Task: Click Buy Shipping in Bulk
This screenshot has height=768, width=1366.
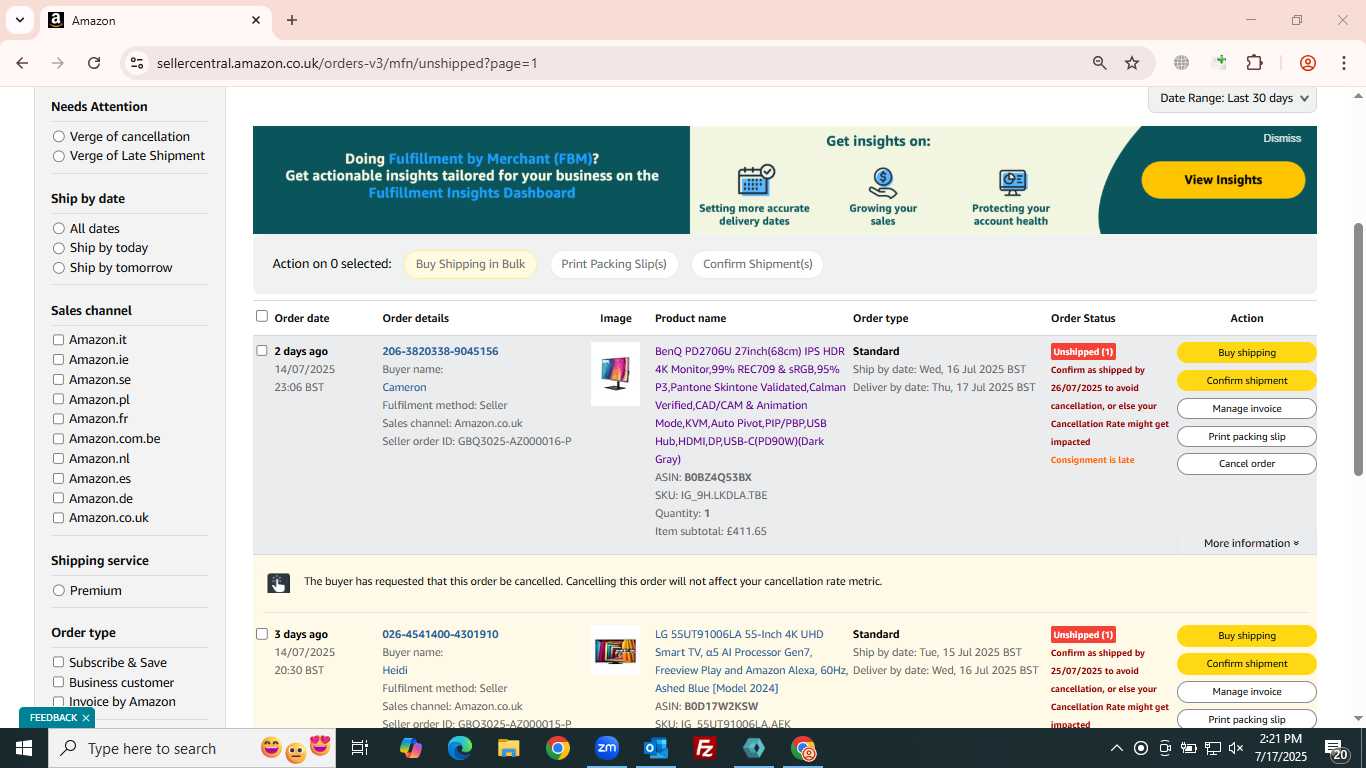Action: (470, 264)
